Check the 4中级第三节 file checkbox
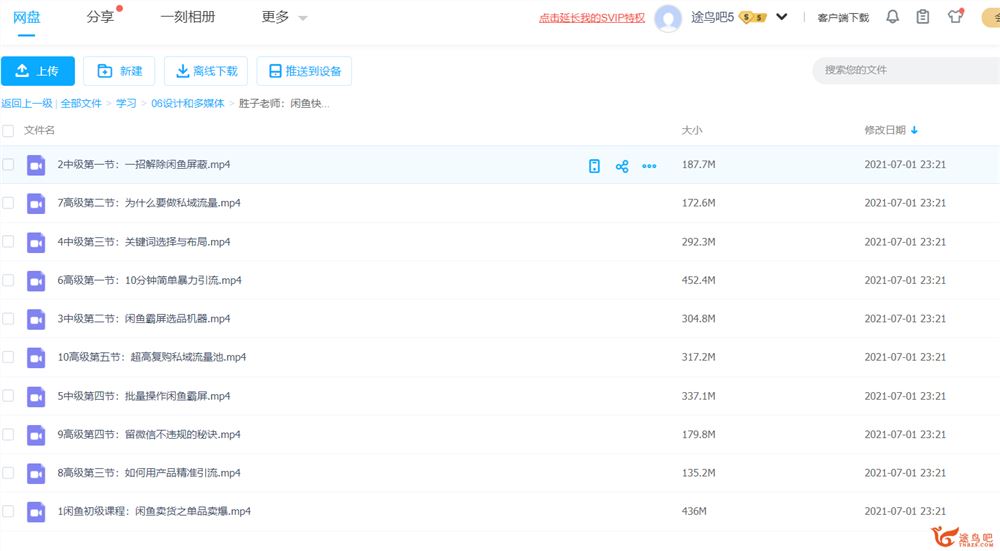Viewport: 1000px width, 551px height. [8, 241]
